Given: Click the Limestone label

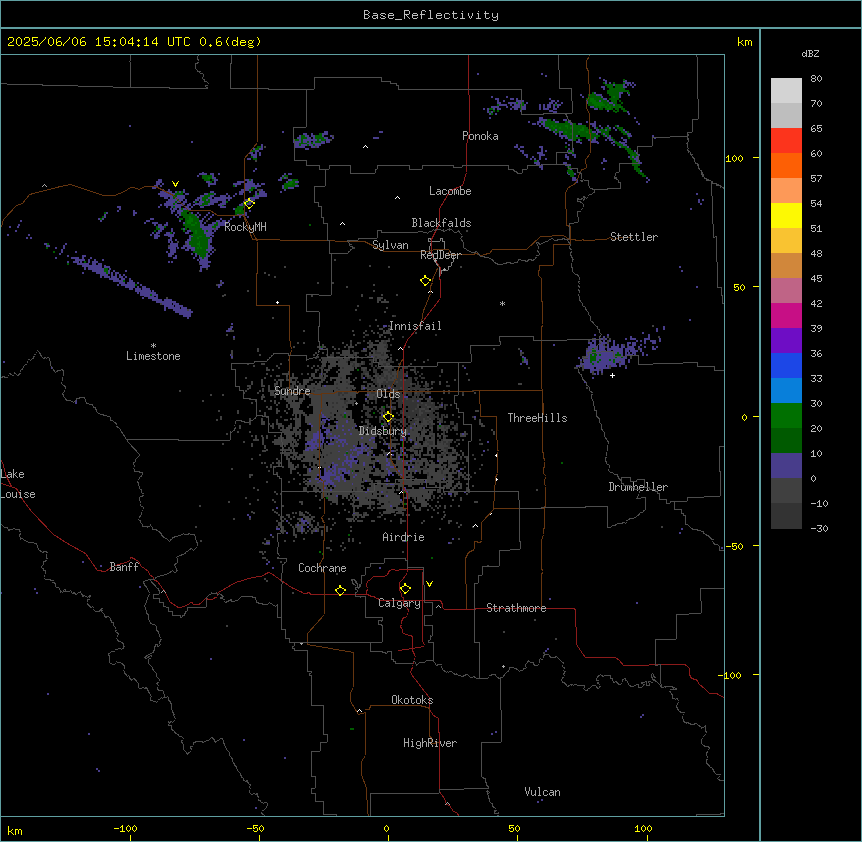Looking at the screenshot, I should pyautogui.click(x=153, y=356).
